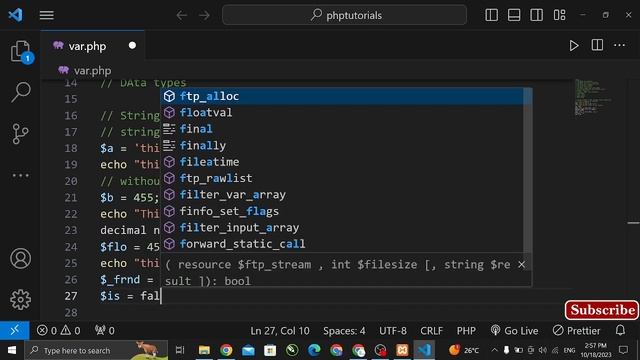Open Microsoft Edge from the taskbar
The height and width of the screenshot is (360, 640).
pyautogui.click(x=314, y=350)
